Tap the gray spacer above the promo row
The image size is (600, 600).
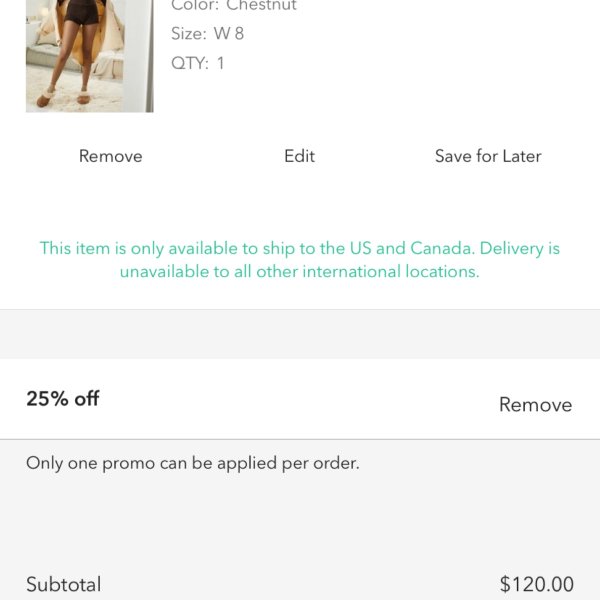click(x=300, y=334)
